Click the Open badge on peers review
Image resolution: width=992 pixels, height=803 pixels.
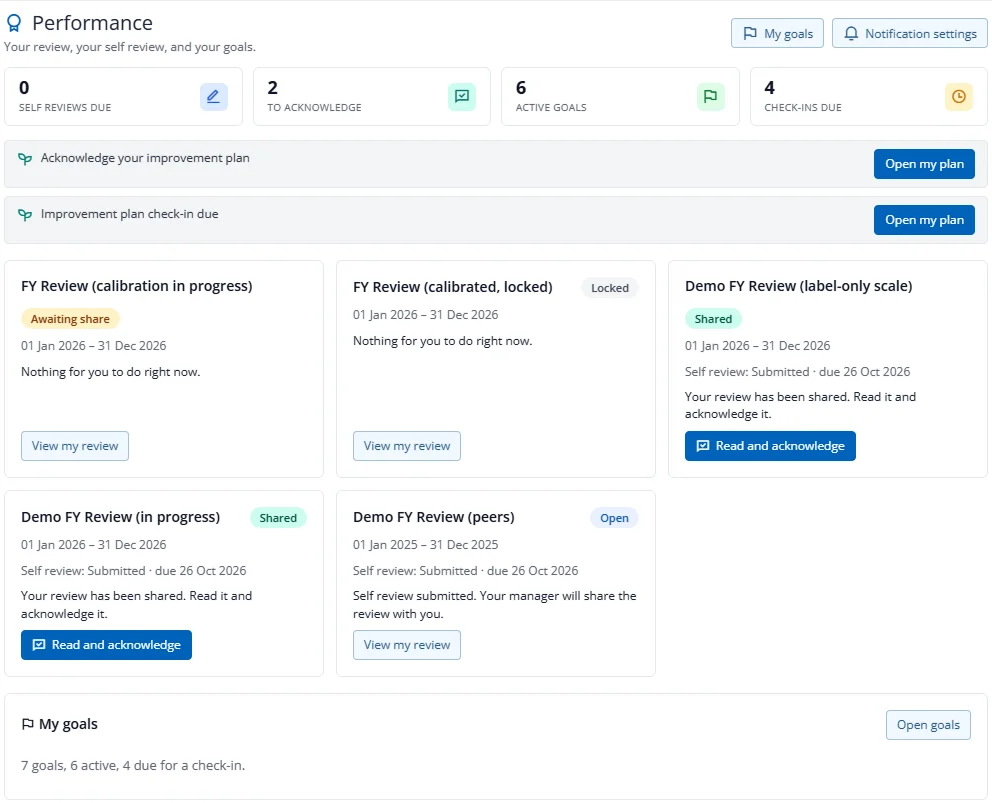click(614, 518)
